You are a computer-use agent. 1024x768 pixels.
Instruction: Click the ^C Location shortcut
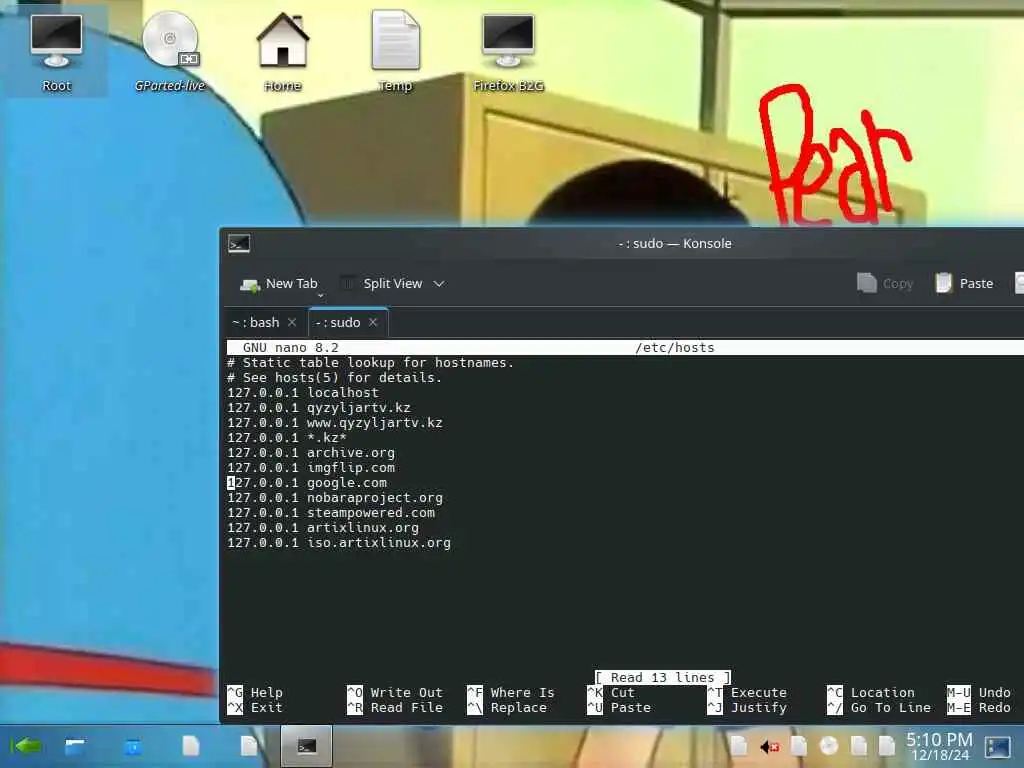(x=871, y=692)
